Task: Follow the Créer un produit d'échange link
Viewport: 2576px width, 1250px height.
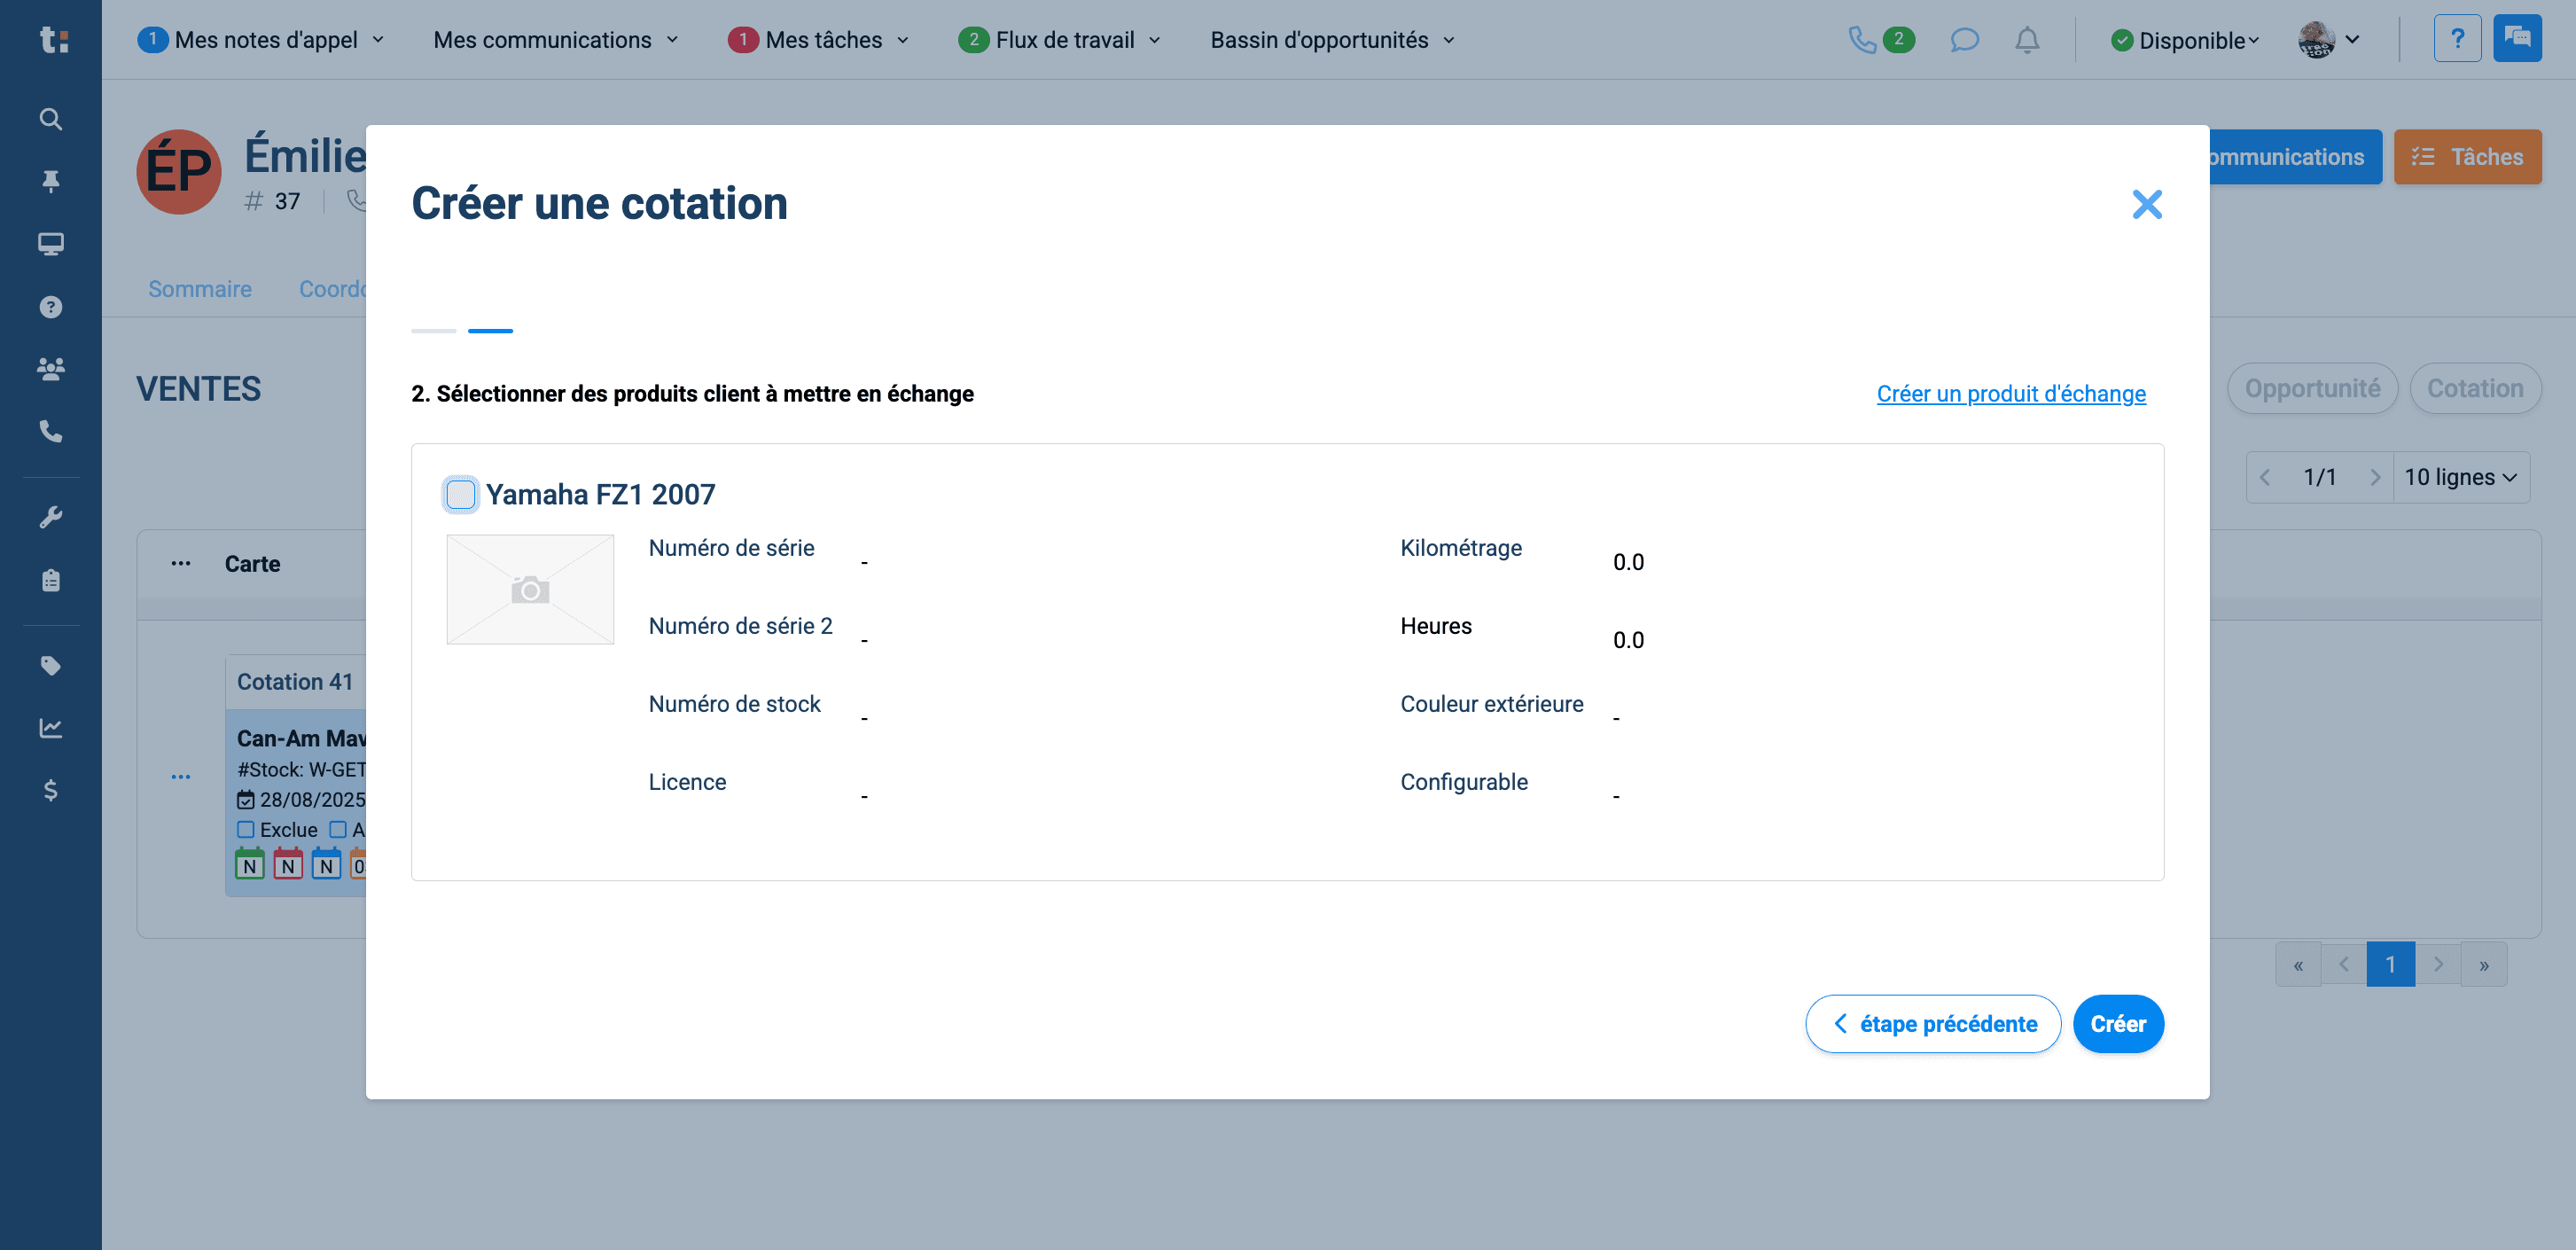Action: 2011,394
